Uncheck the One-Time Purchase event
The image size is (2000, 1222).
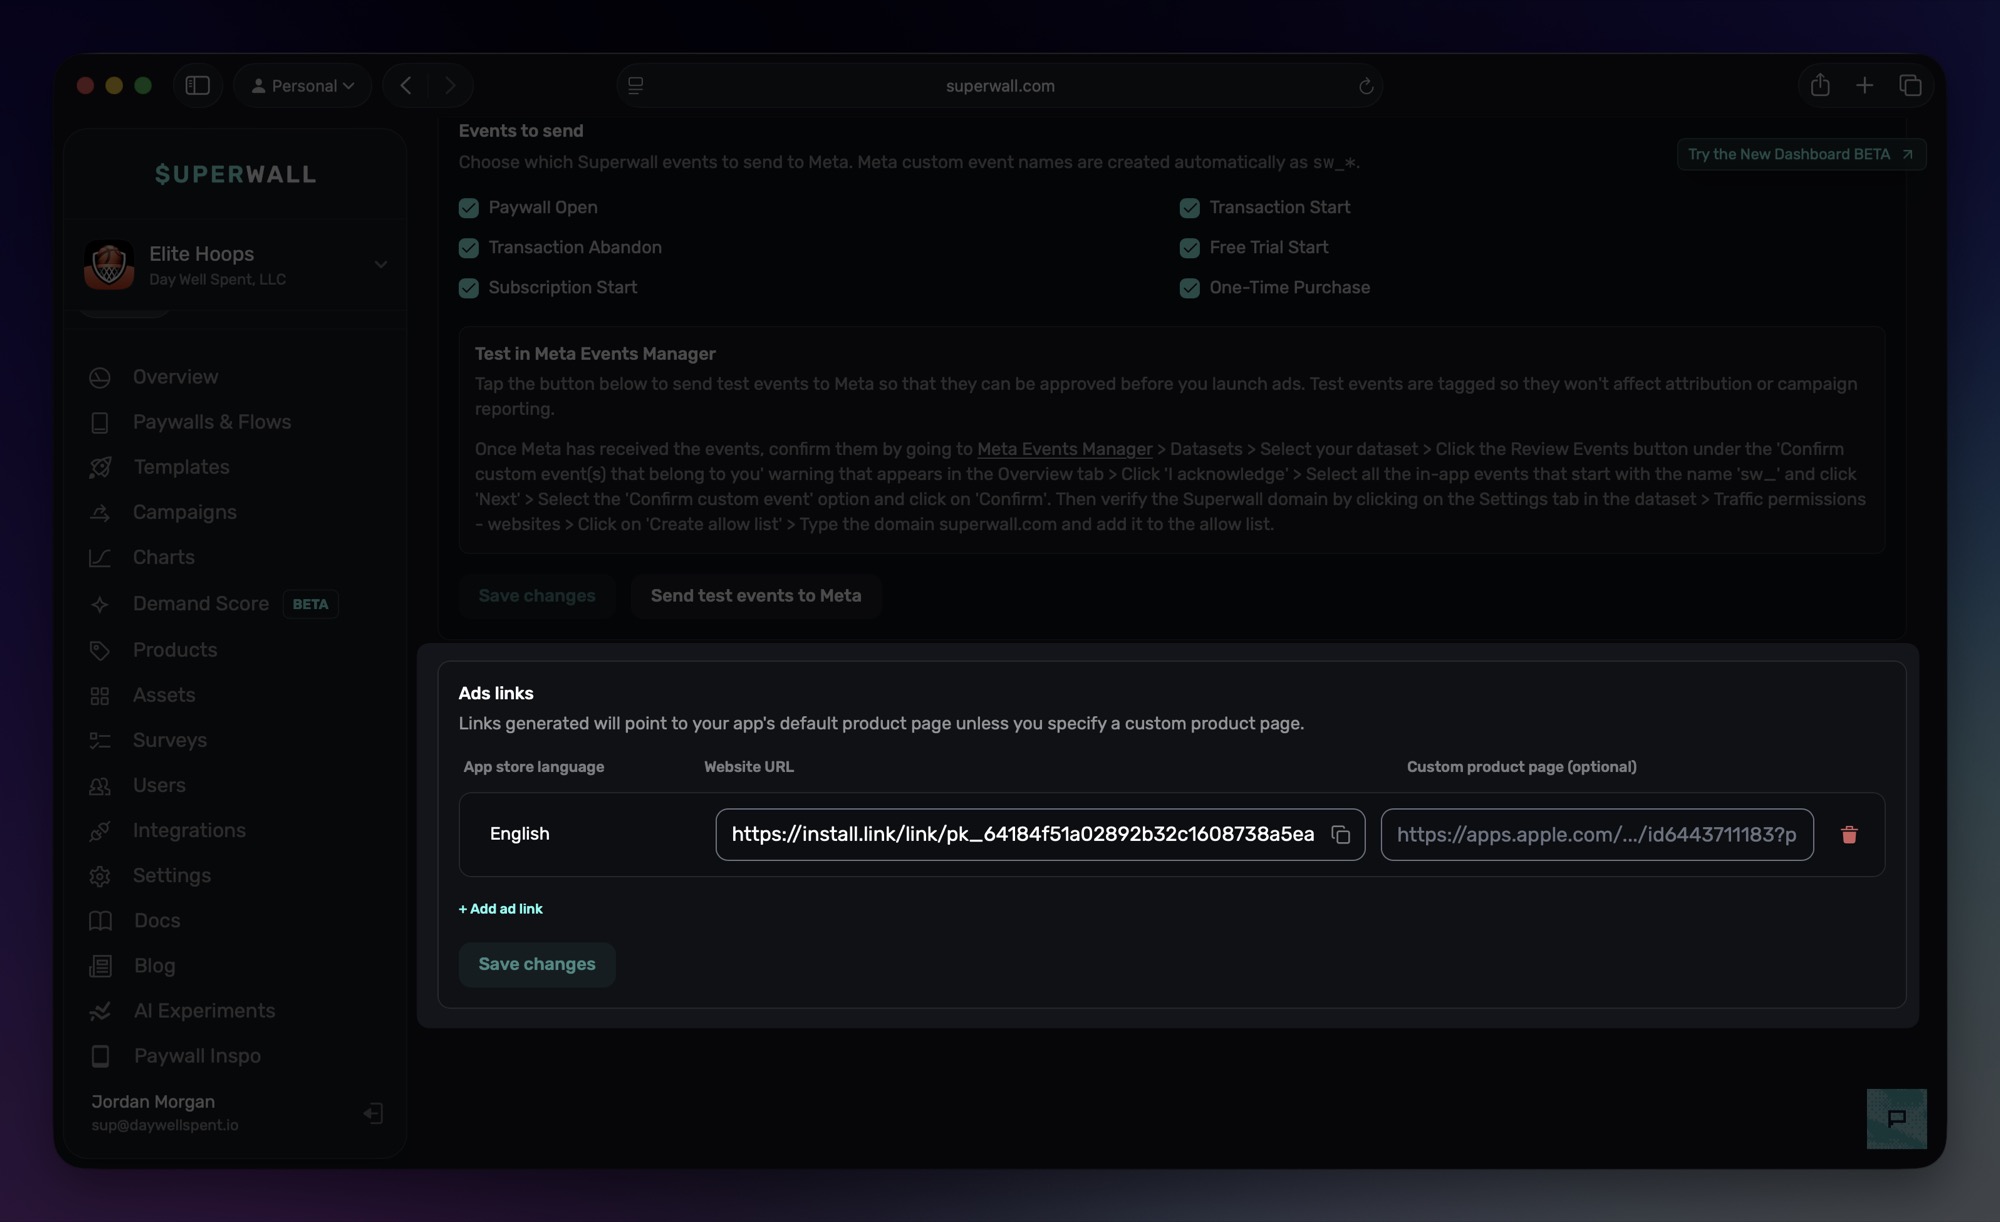point(1190,288)
